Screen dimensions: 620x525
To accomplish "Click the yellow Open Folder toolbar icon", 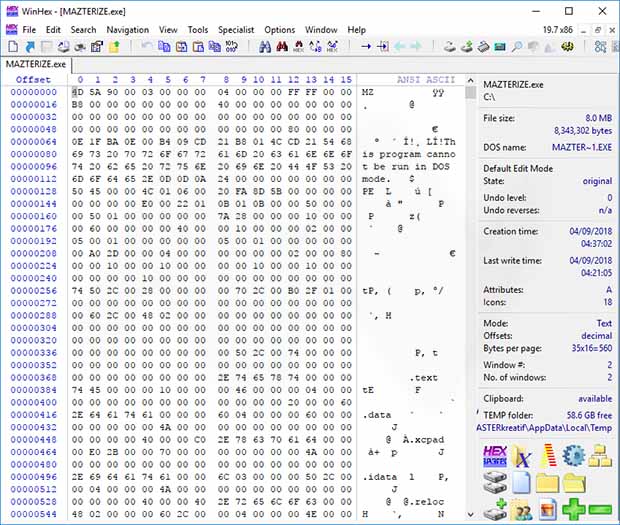I will 114,47.
